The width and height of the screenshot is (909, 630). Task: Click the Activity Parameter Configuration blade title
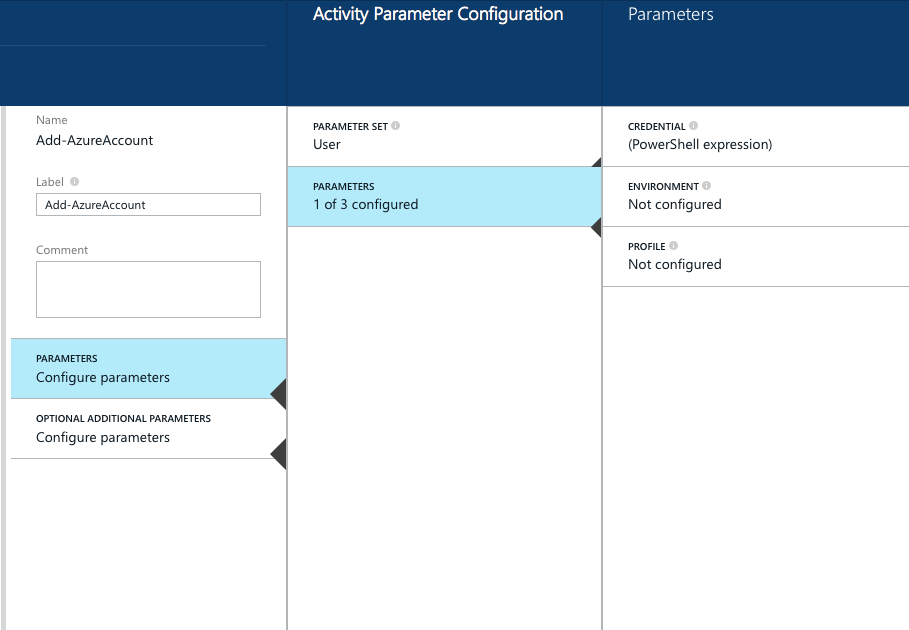(x=438, y=14)
